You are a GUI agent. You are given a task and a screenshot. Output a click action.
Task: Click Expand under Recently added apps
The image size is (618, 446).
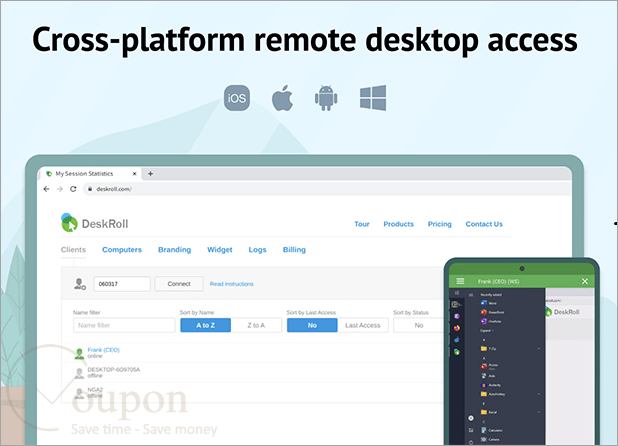click(486, 331)
